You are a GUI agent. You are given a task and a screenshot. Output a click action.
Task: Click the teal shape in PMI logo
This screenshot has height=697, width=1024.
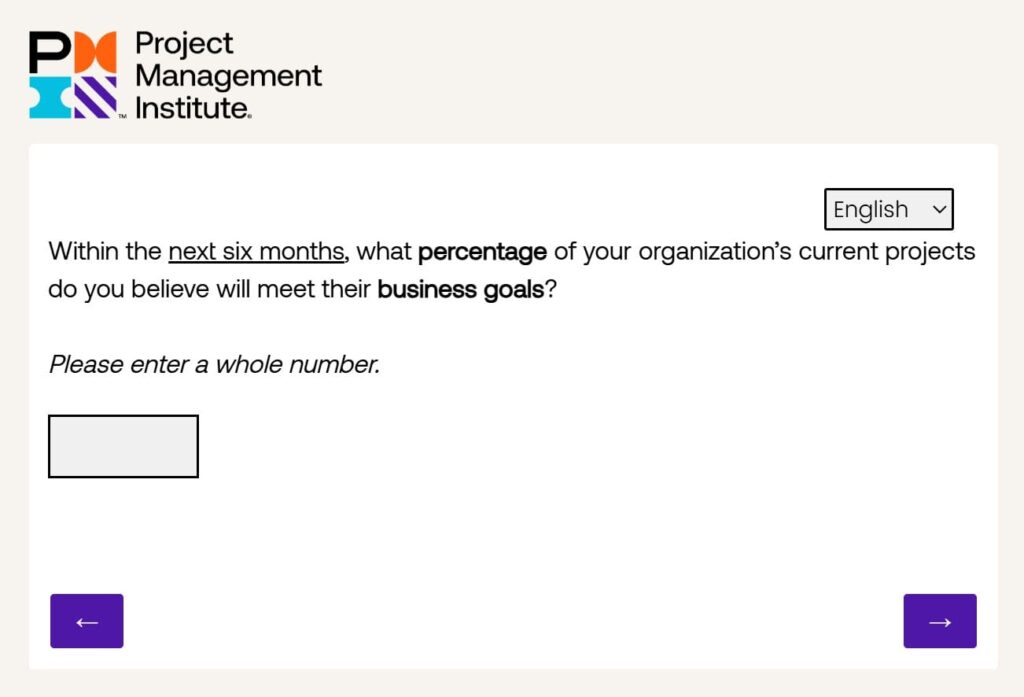point(48,98)
